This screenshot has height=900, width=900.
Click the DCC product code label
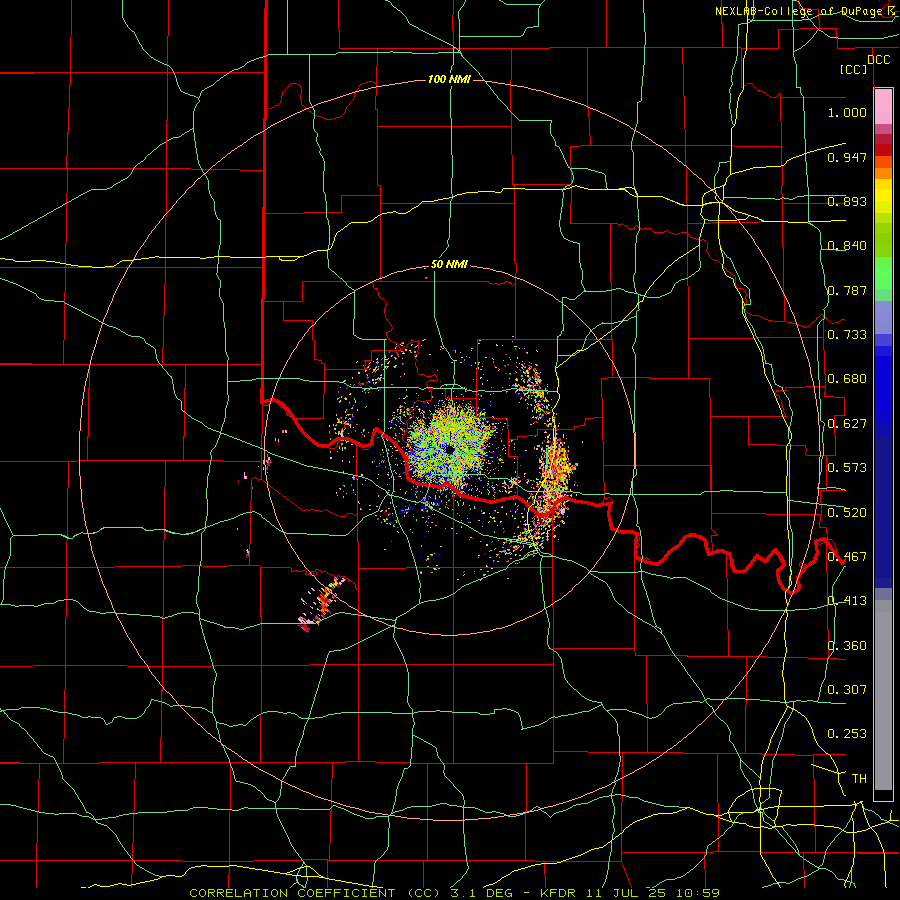pos(878,60)
